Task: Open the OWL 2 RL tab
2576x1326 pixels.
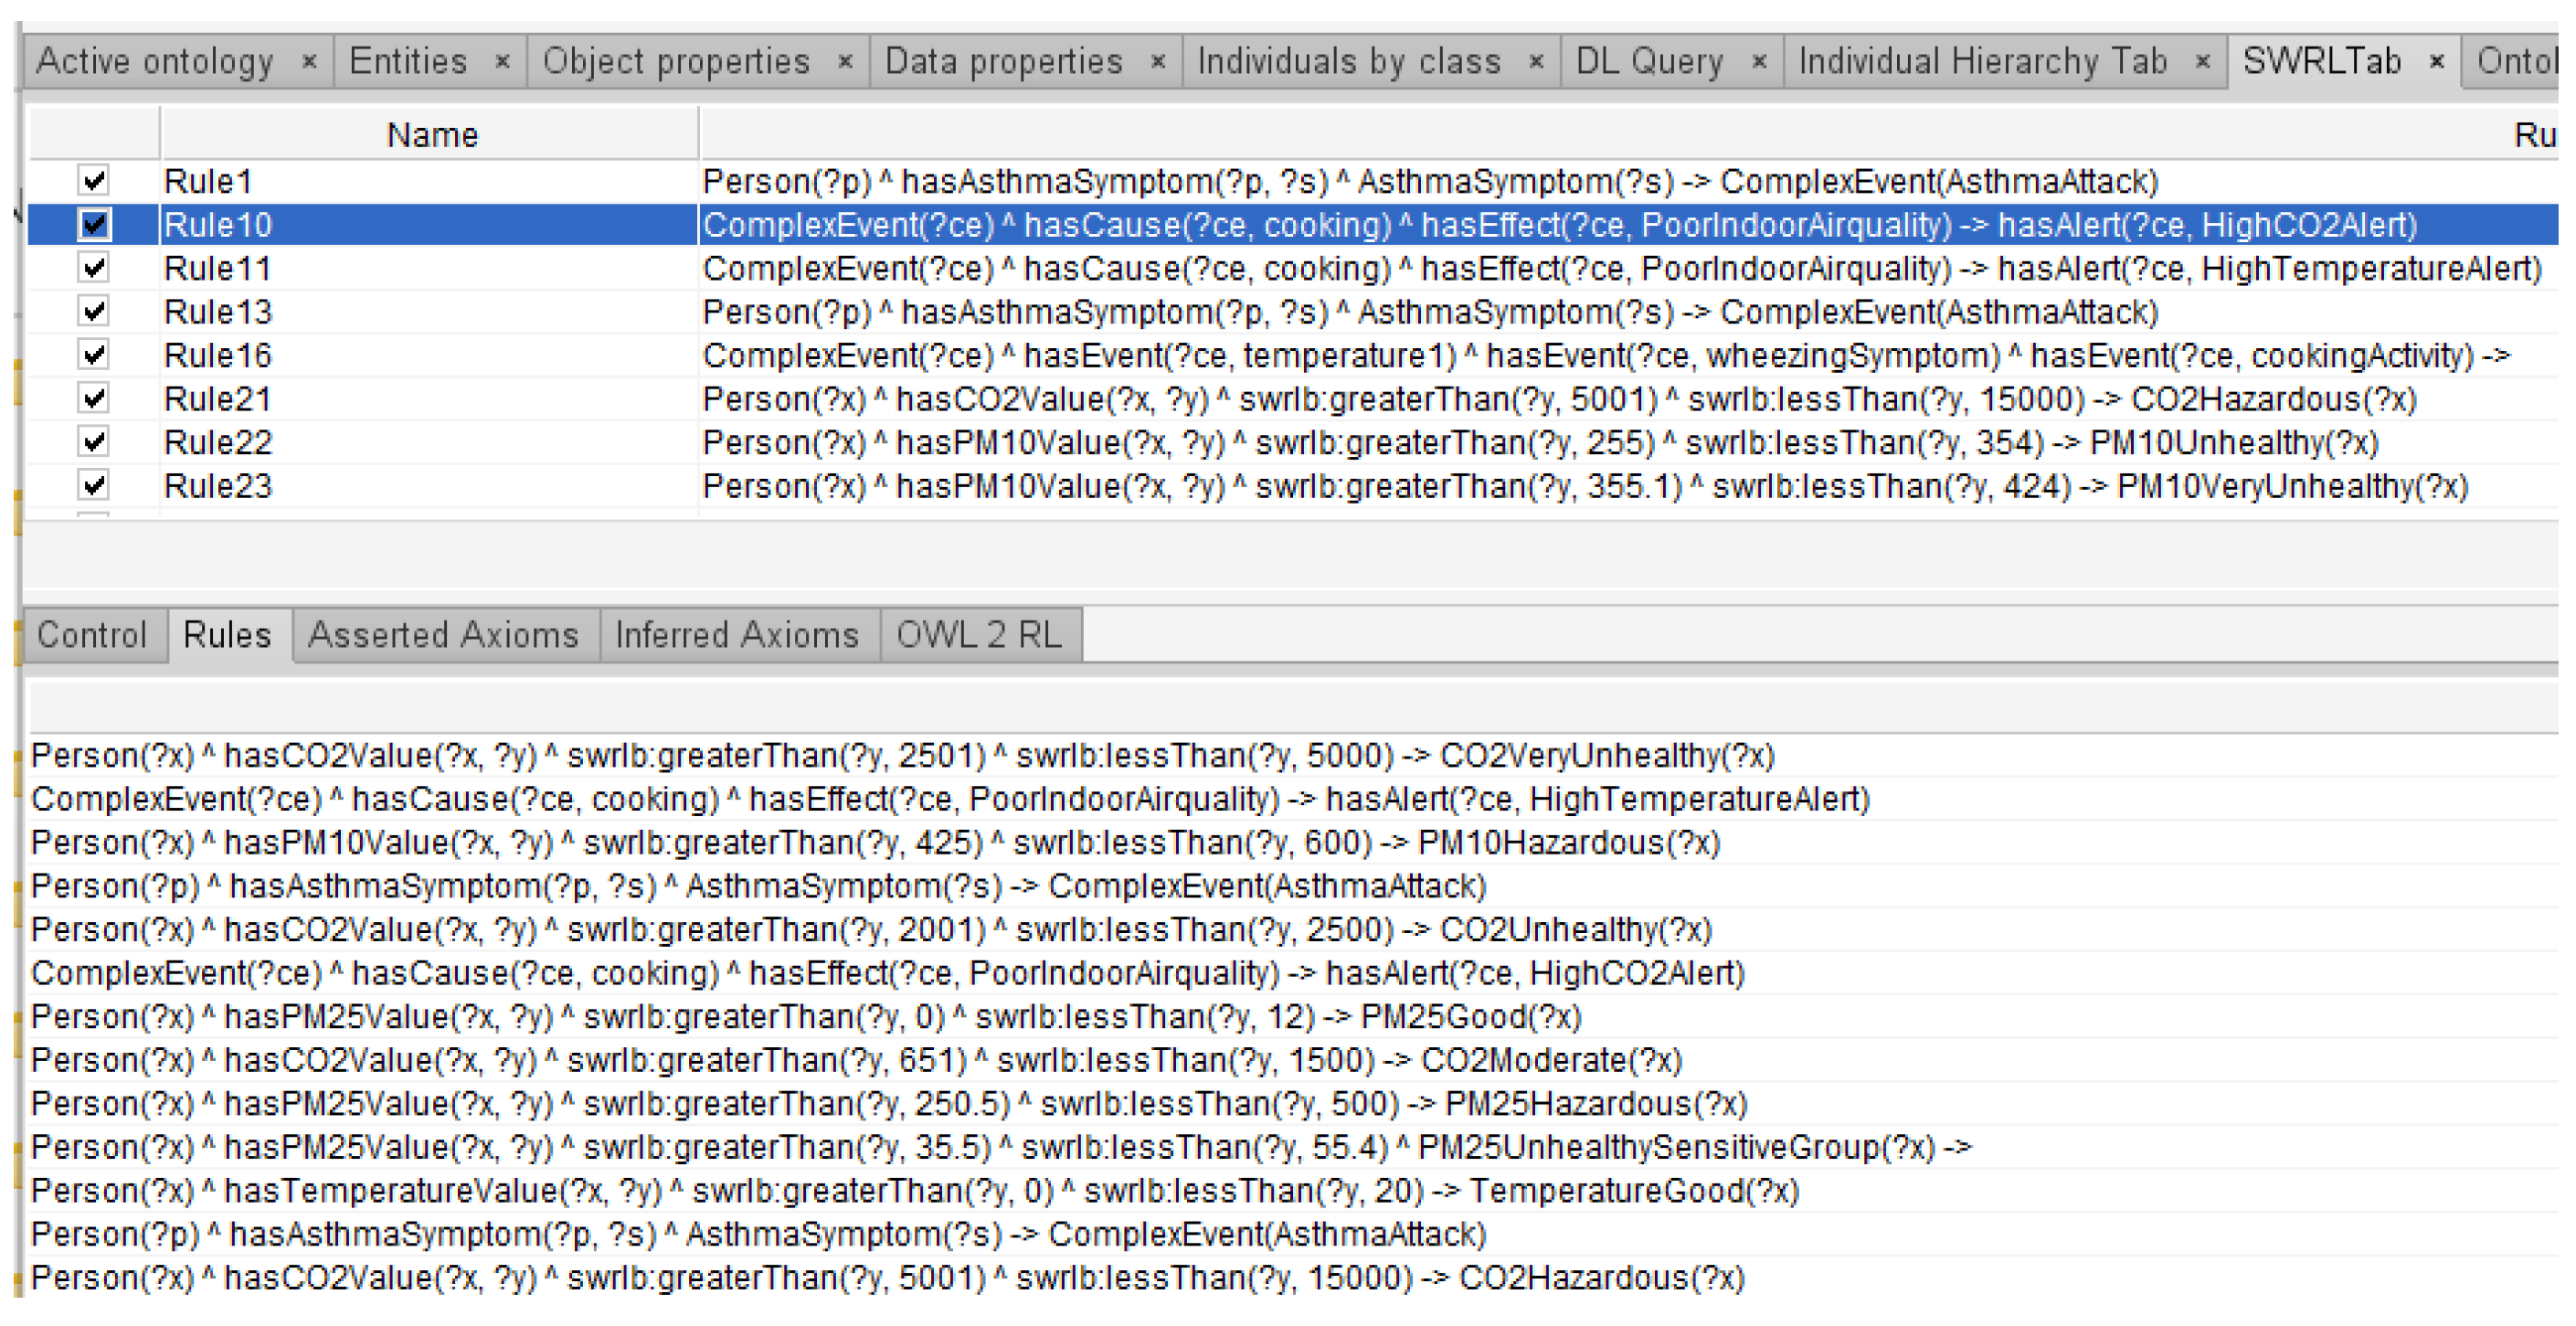Action: tap(978, 635)
